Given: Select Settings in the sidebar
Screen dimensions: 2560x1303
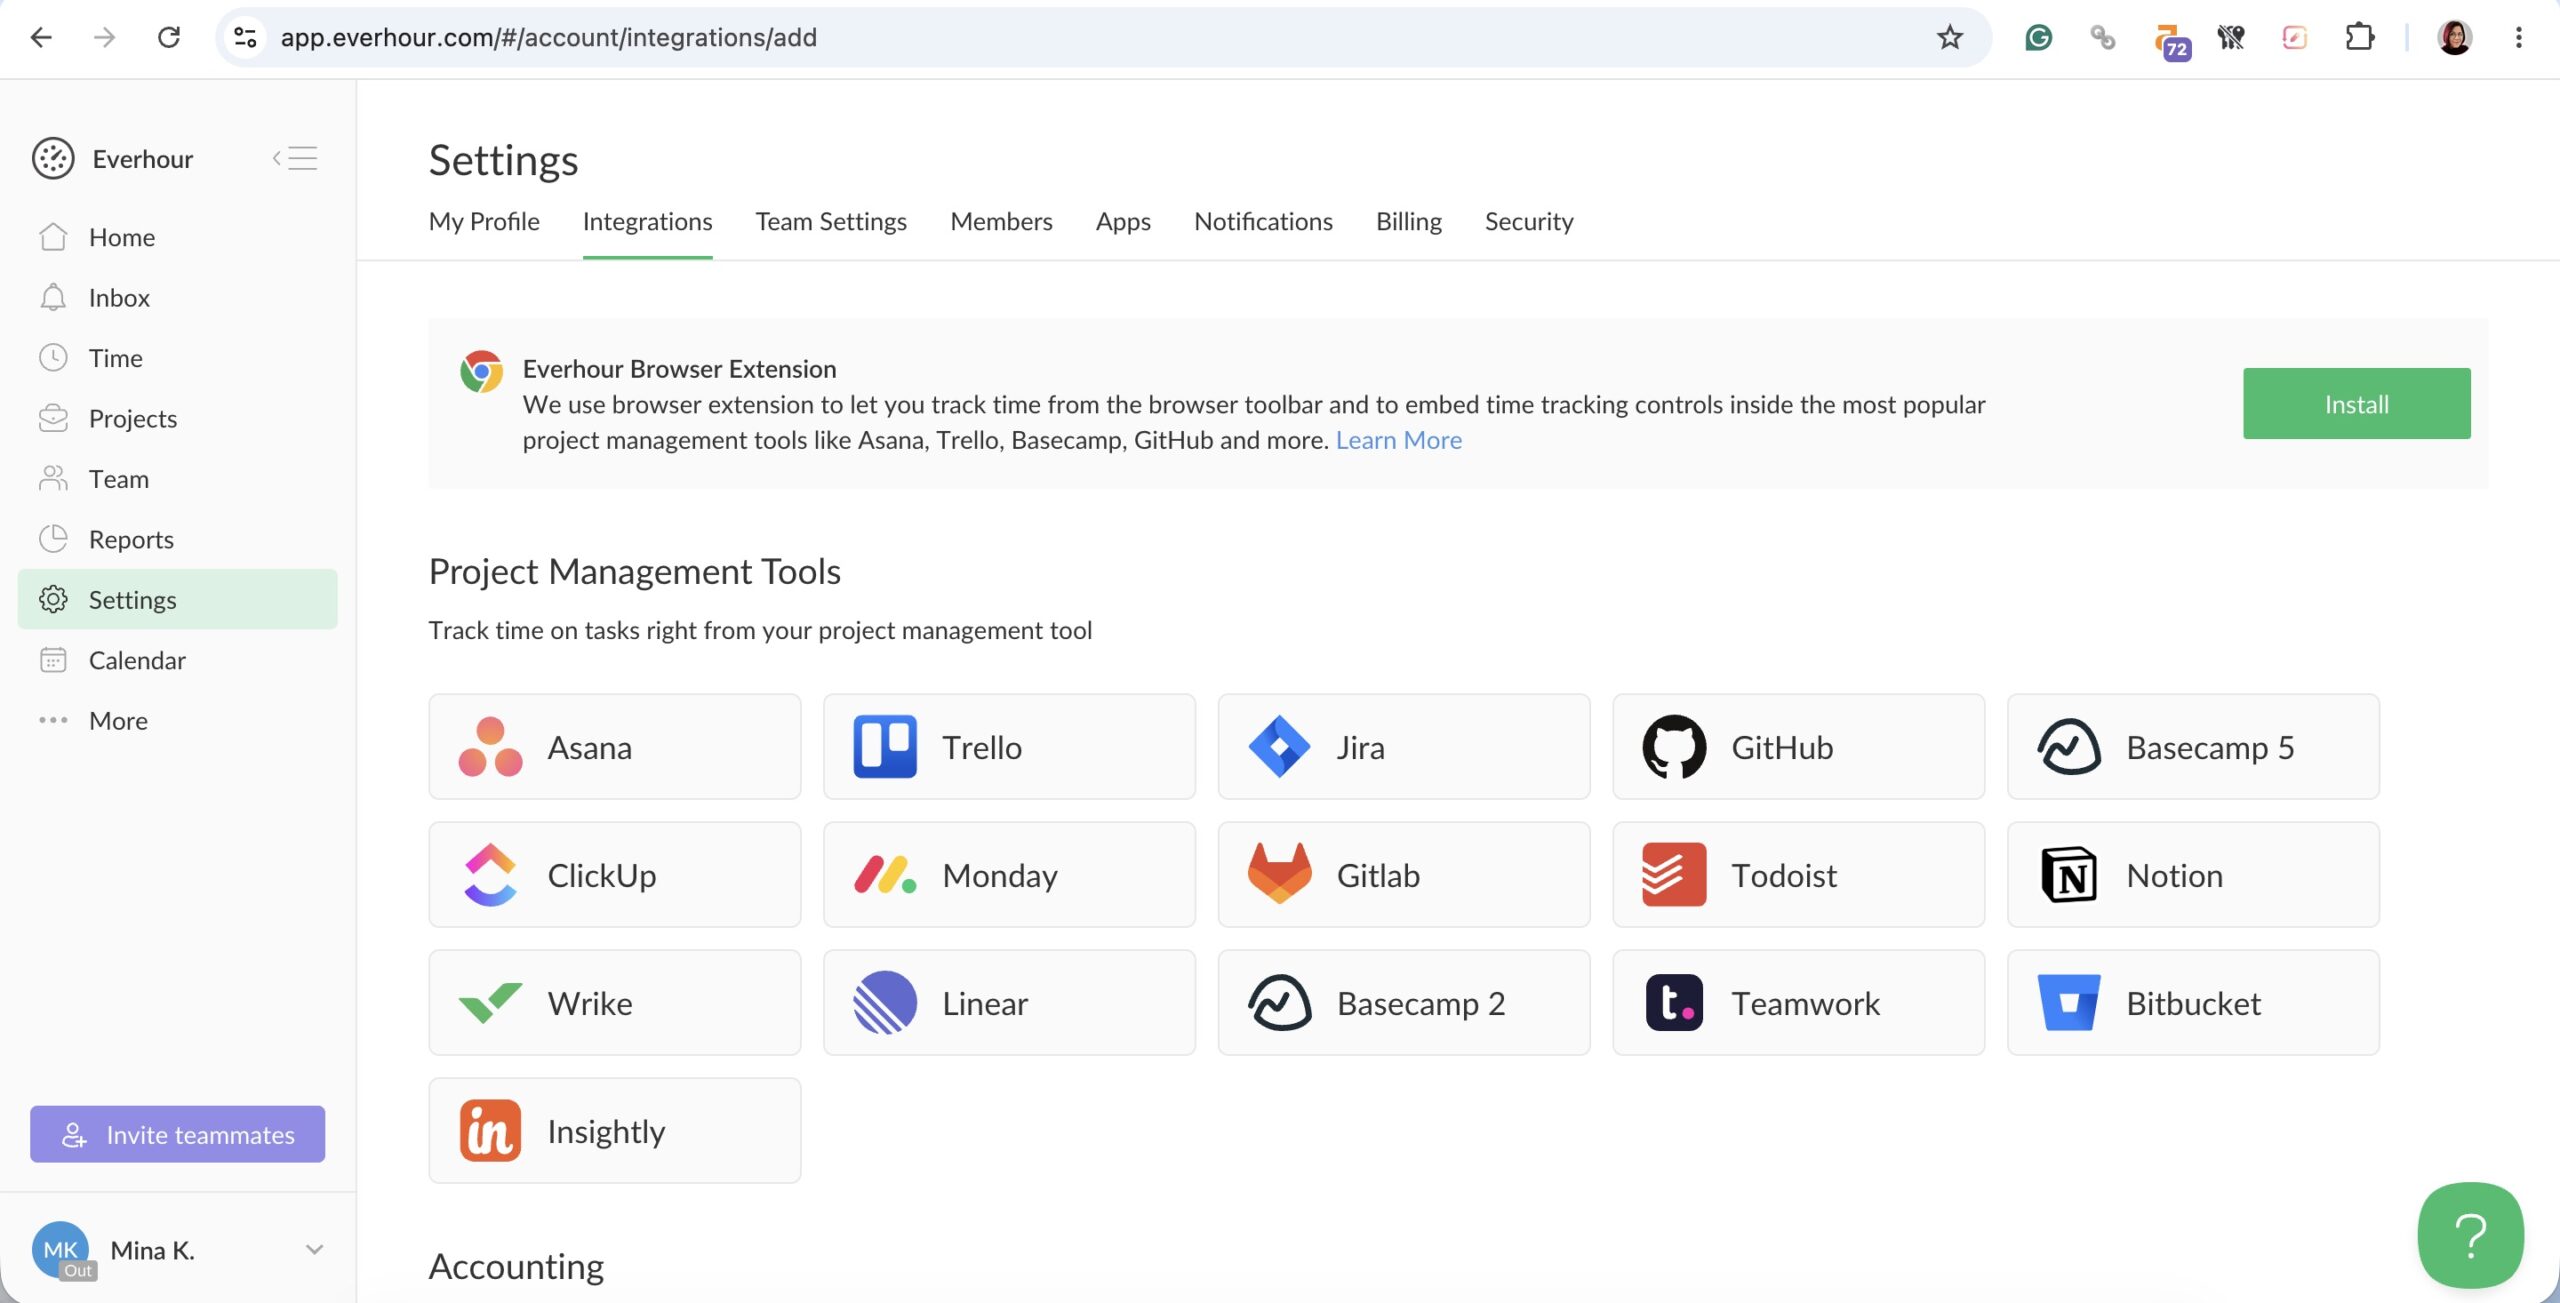Looking at the screenshot, I should (178, 600).
